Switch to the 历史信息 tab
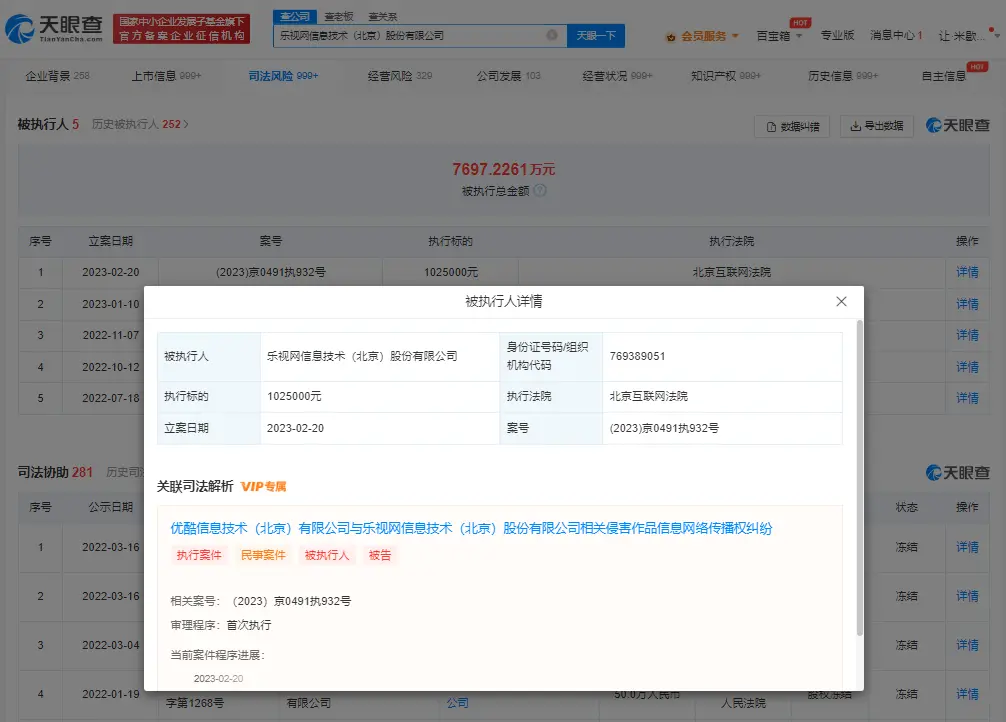1006x722 pixels. (842, 76)
